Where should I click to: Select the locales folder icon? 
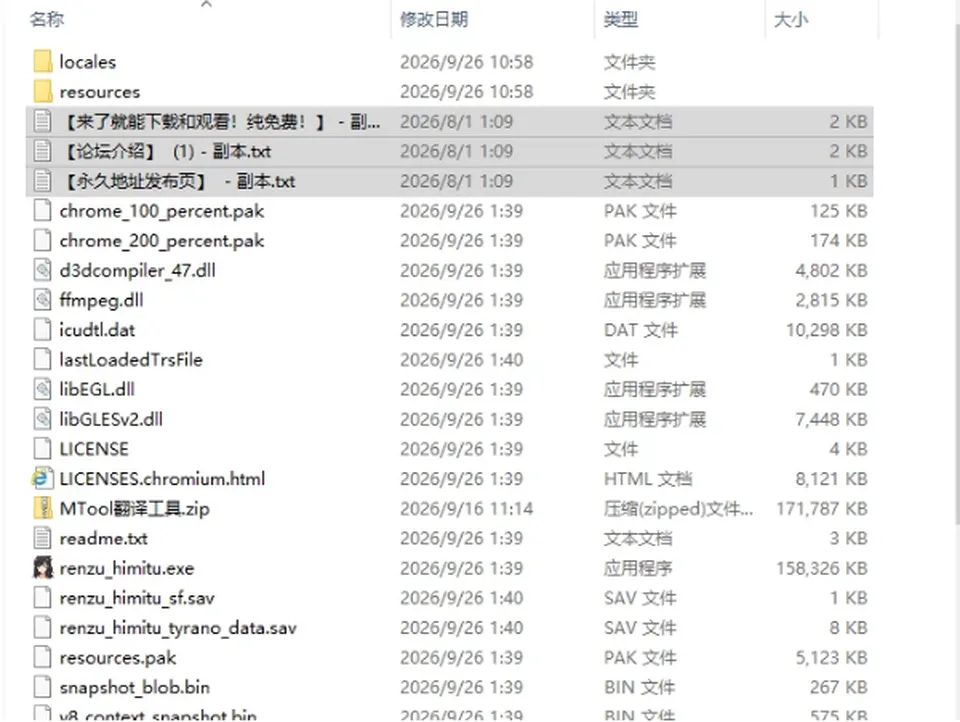(x=42, y=62)
